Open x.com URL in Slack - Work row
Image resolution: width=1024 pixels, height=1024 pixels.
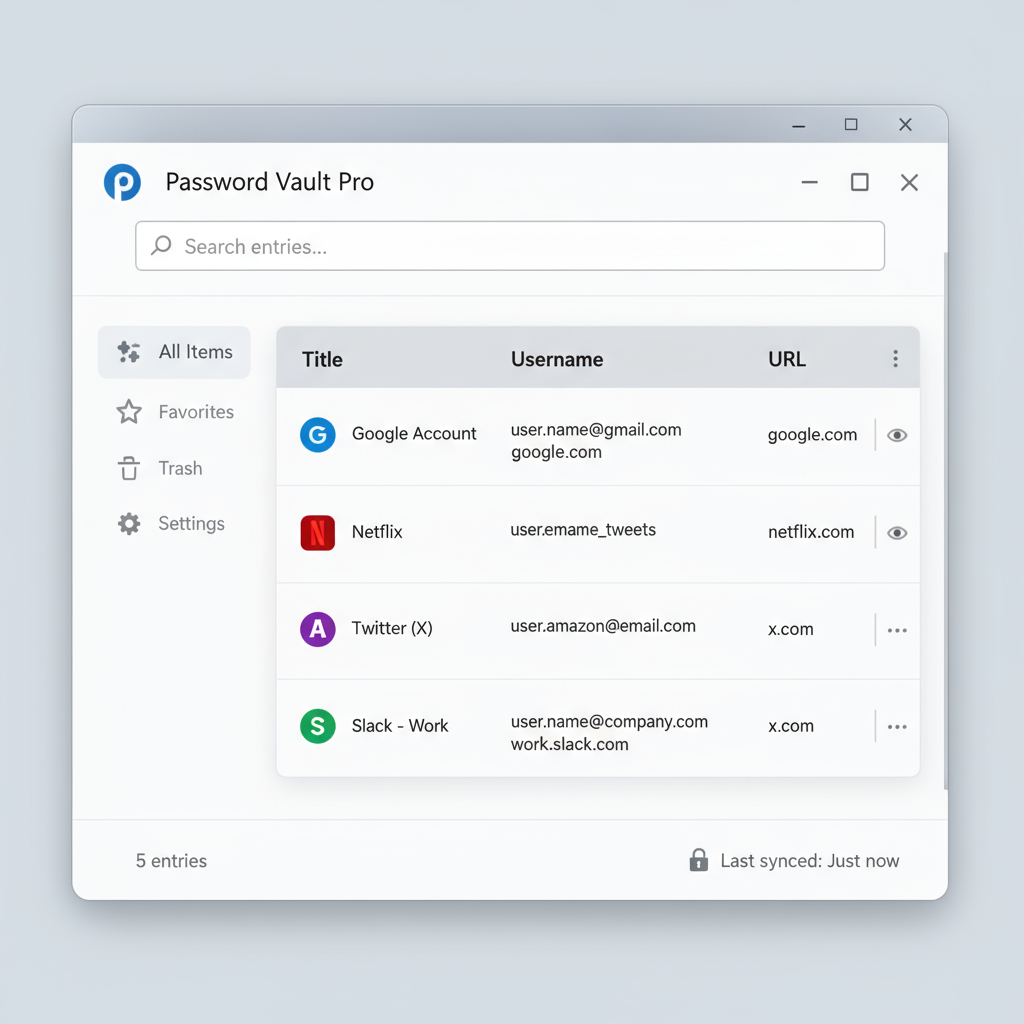pos(790,726)
